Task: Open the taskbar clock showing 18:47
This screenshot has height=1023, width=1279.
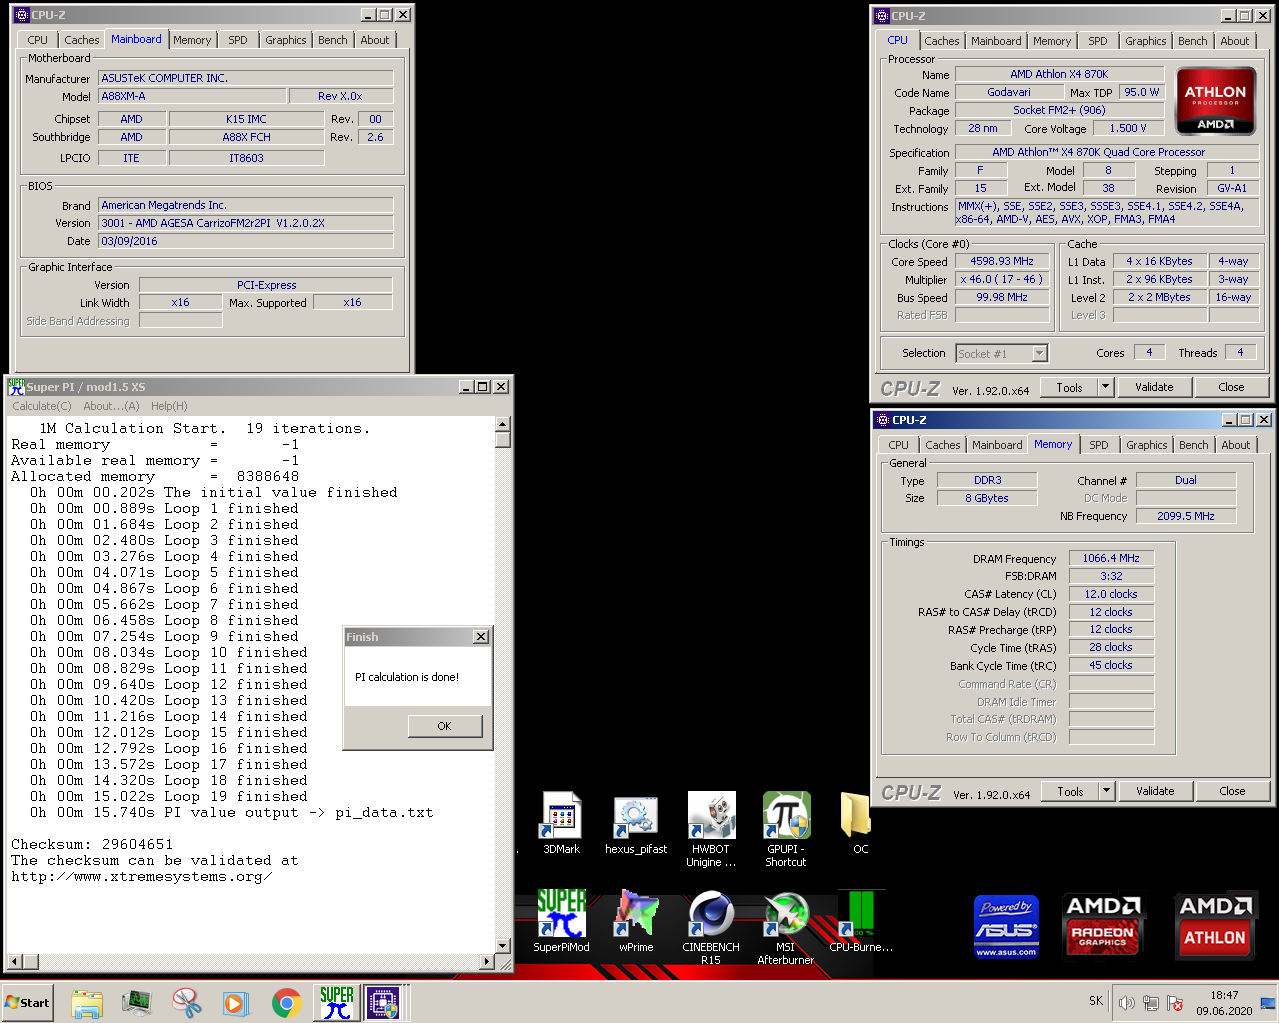Action: click(1224, 1002)
